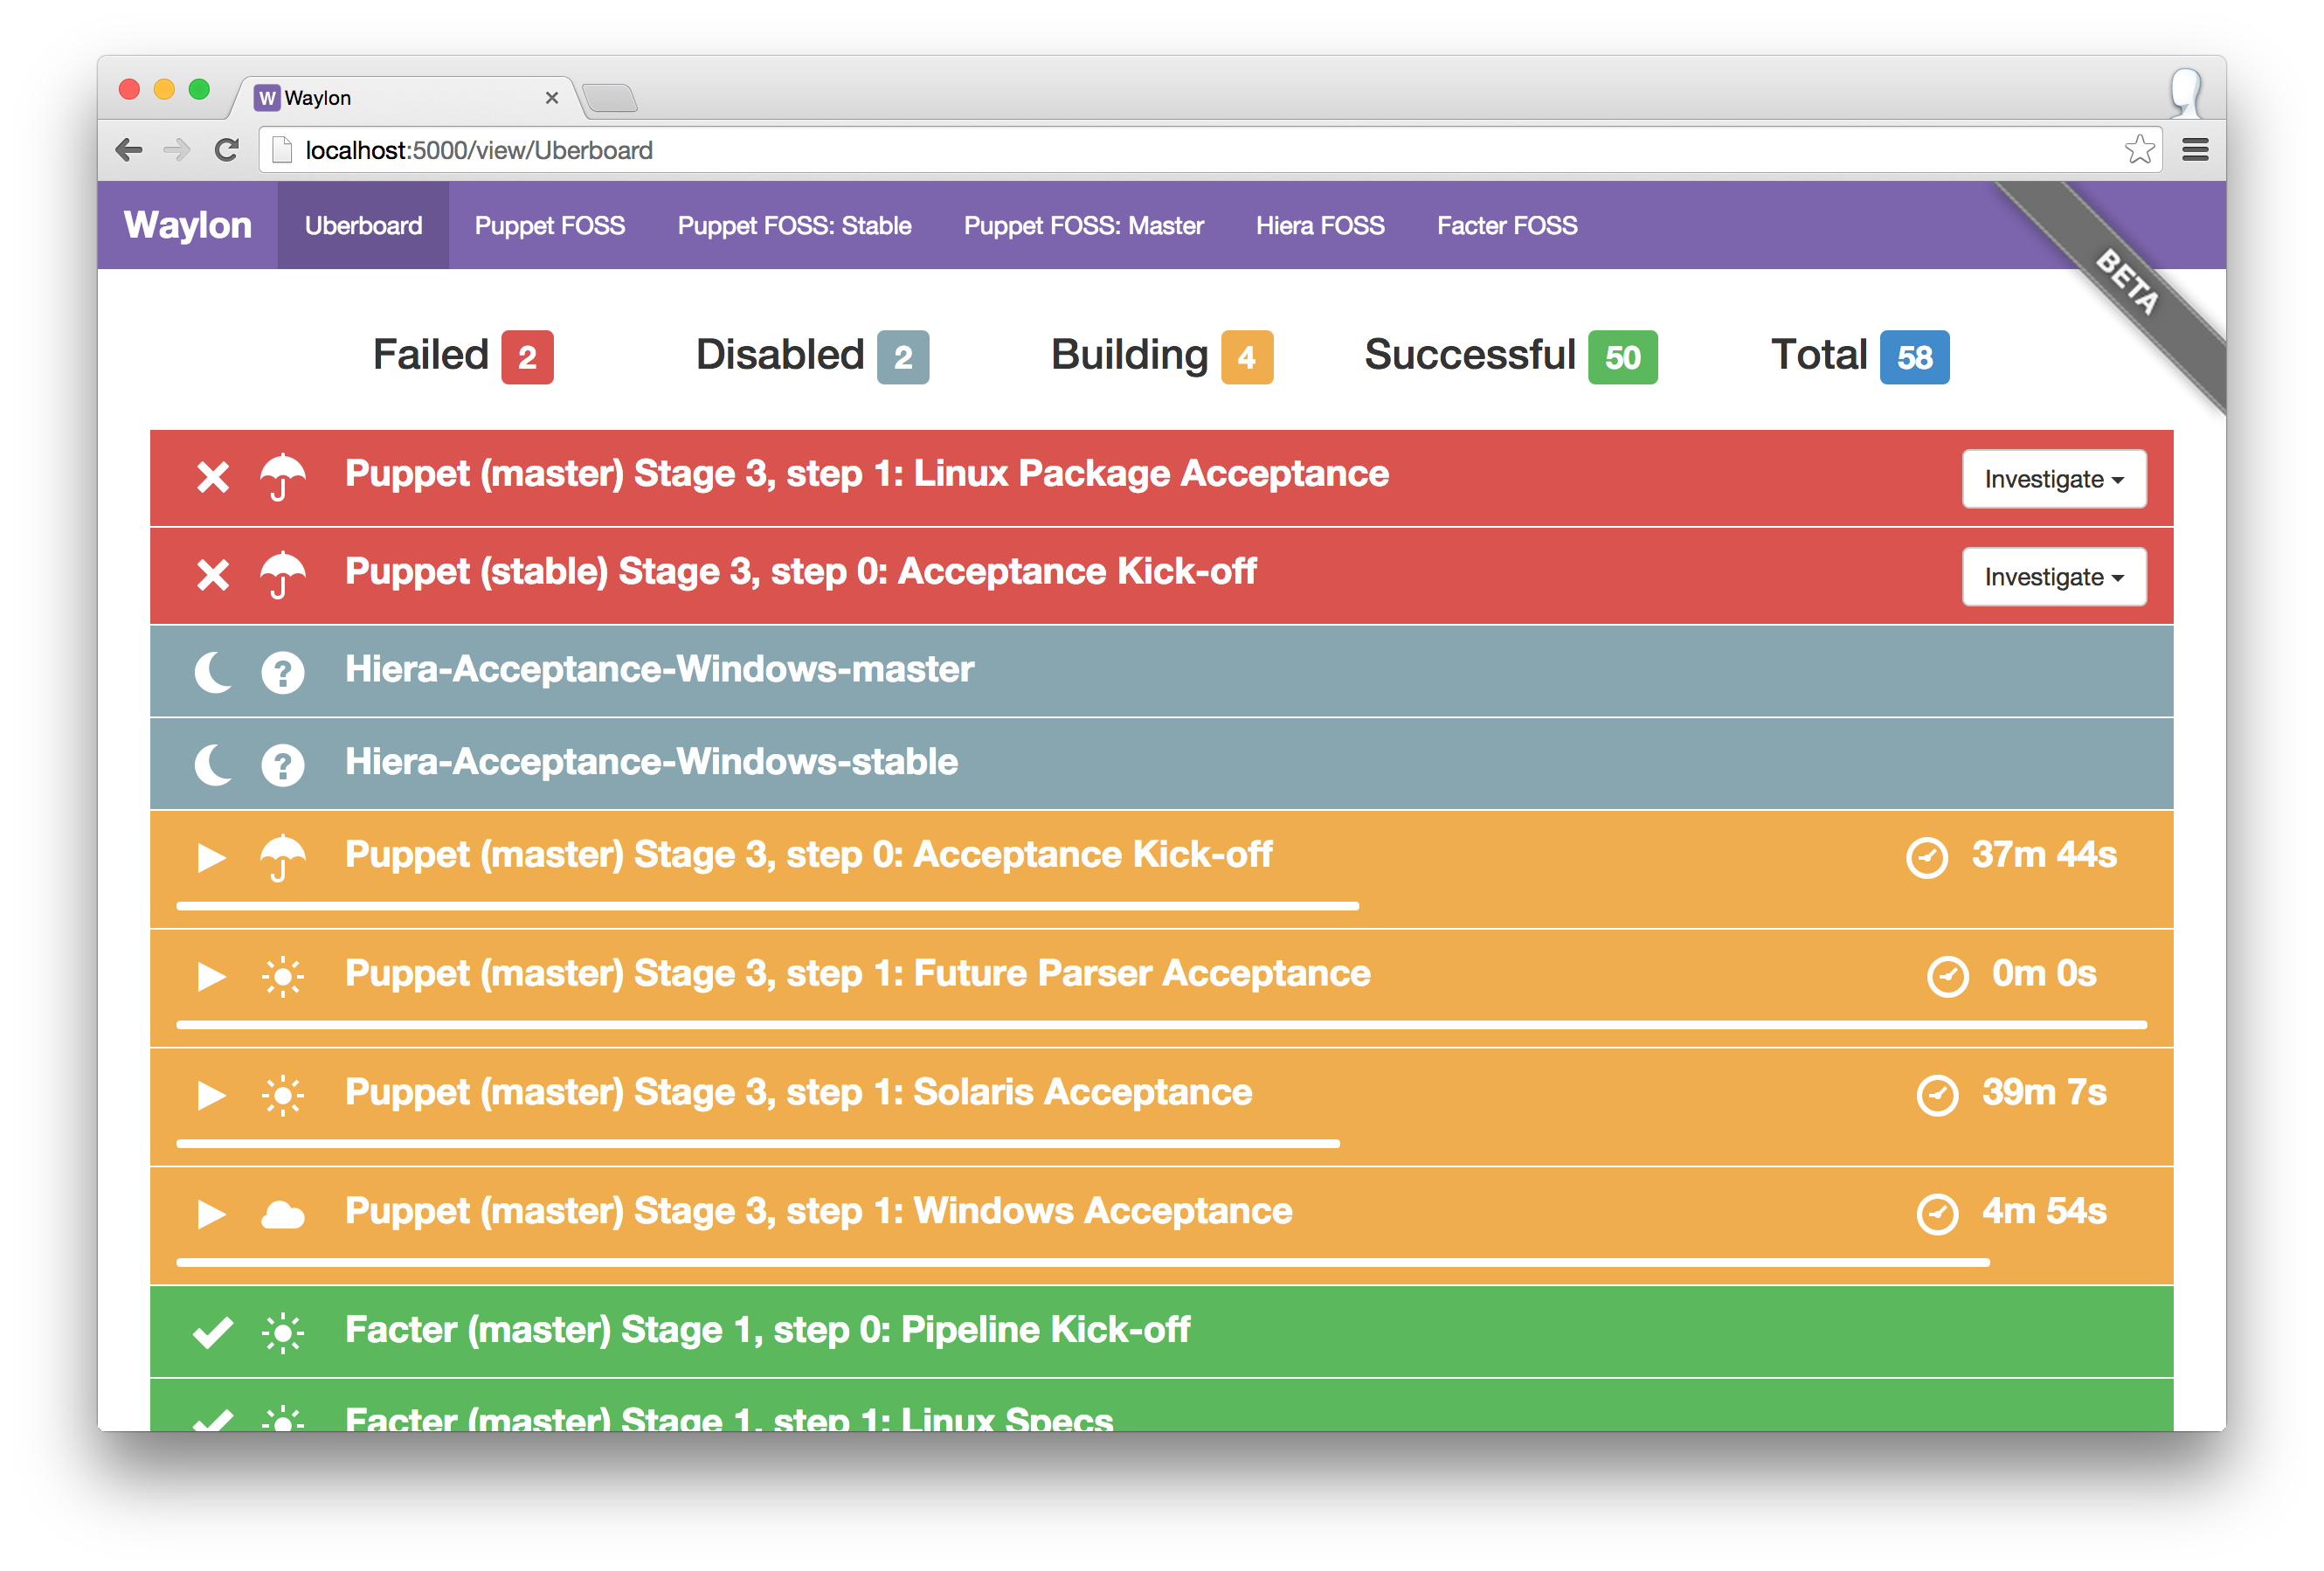The height and width of the screenshot is (1571, 2324).
Task: Click the Windows Acceptance progress bar
Action: [1082, 1263]
